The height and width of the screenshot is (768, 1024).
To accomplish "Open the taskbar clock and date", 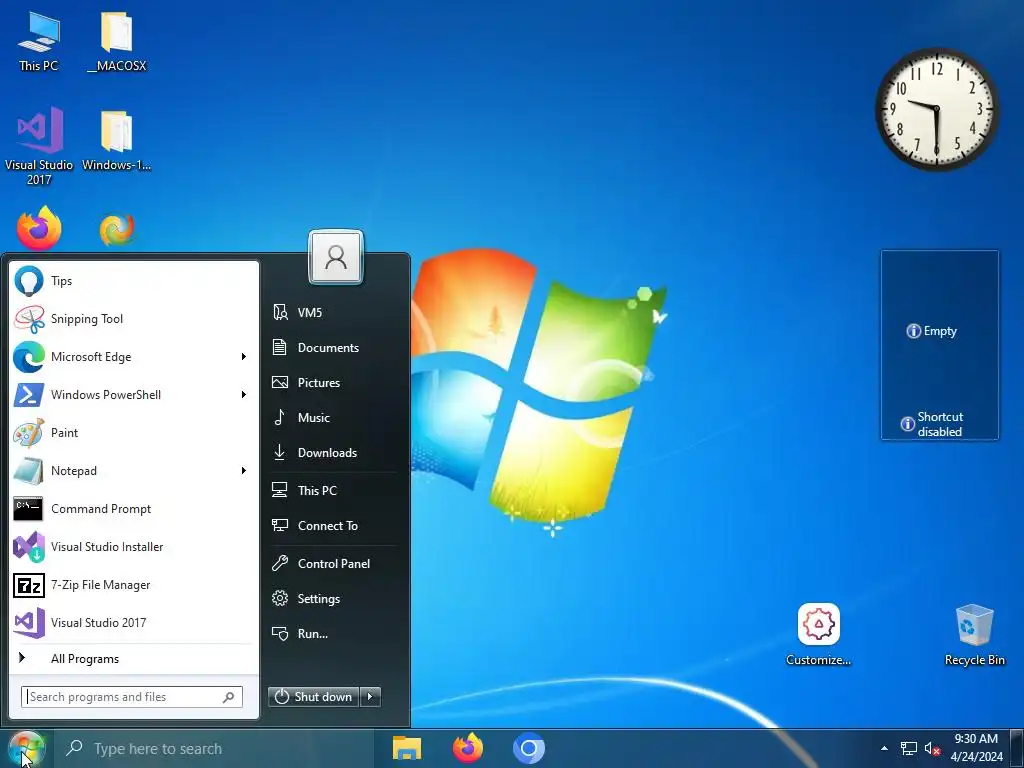I will pyautogui.click(x=976, y=748).
